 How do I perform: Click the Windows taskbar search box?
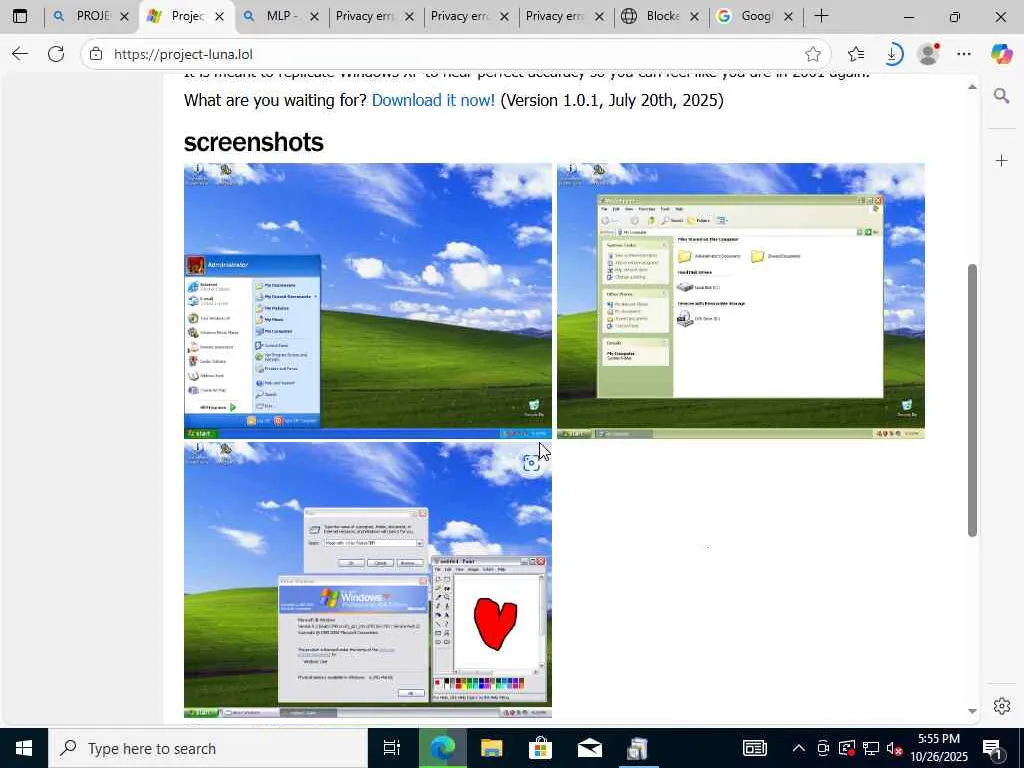(208, 748)
